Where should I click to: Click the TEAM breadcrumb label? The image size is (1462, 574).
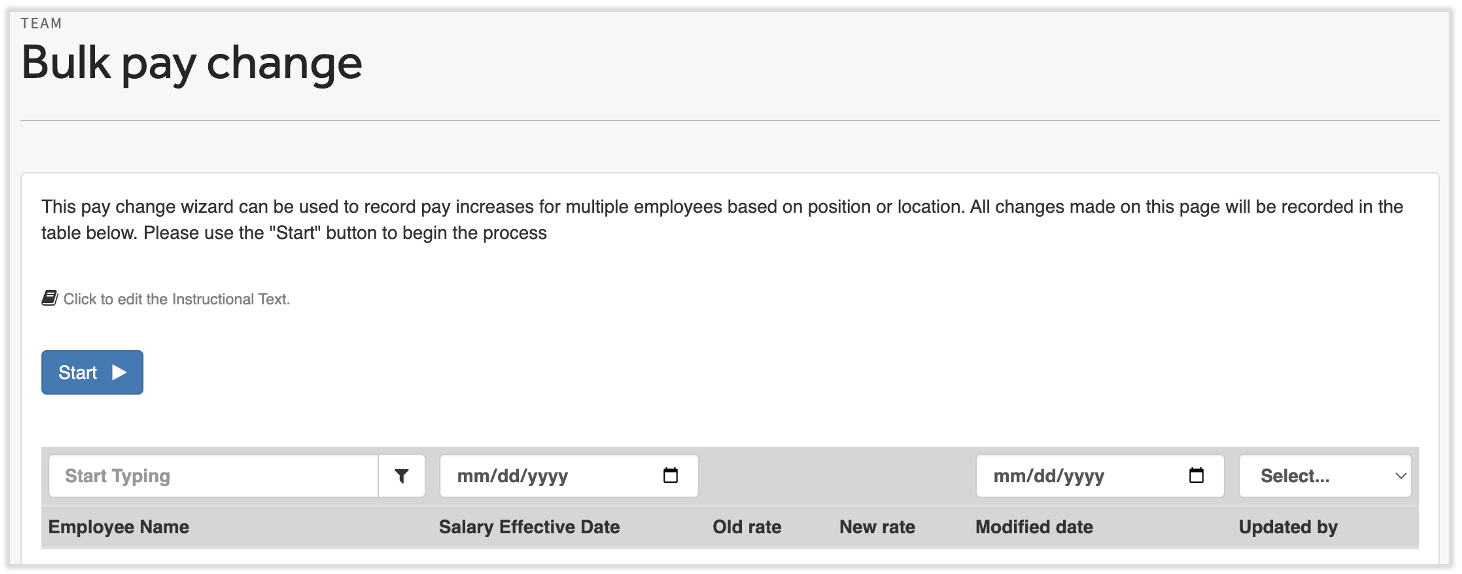click(x=41, y=23)
